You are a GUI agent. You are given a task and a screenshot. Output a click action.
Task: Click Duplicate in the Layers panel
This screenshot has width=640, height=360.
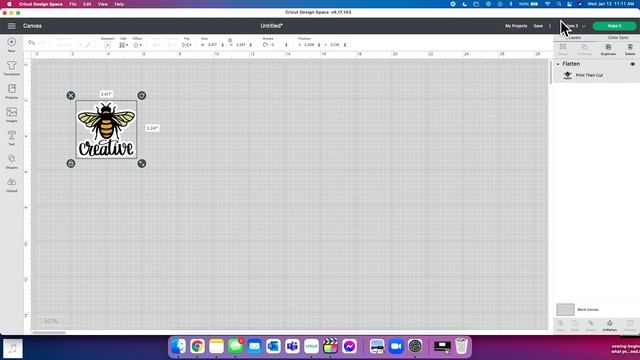click(x=608, y=49)
